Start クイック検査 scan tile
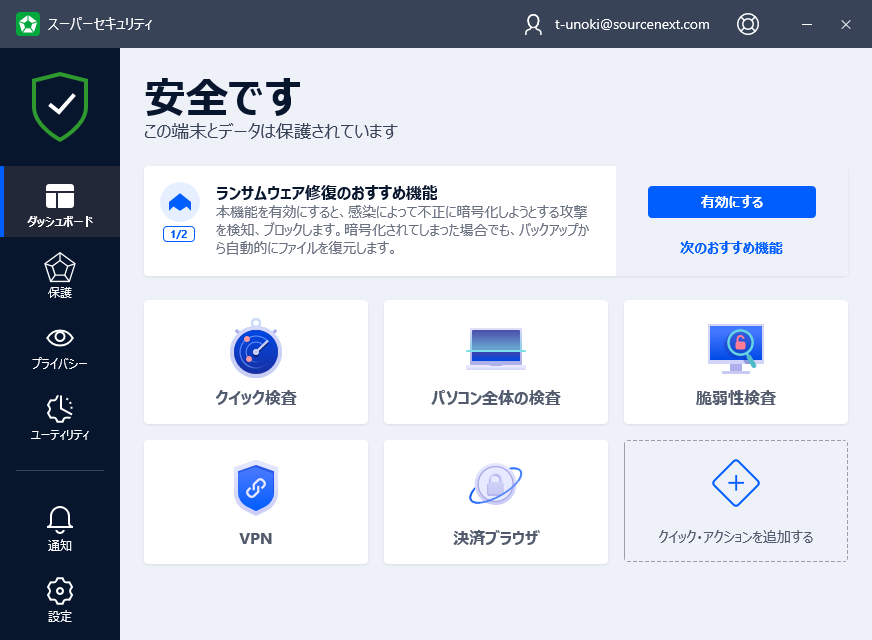The width and height of the screenshot is (872, 640). pos(256,362)
